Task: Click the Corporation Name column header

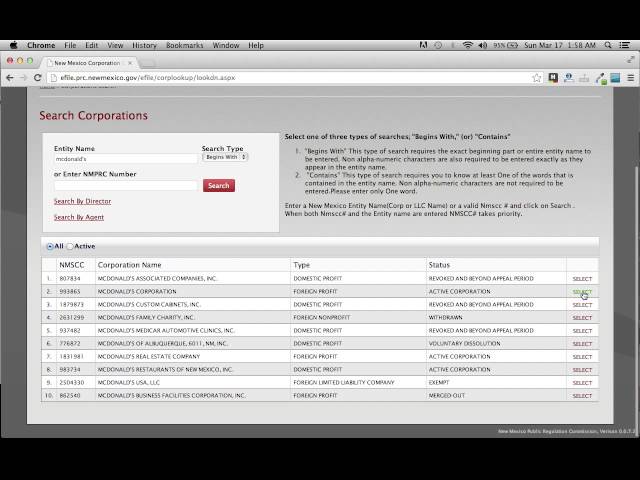Action: click(129, 265)
